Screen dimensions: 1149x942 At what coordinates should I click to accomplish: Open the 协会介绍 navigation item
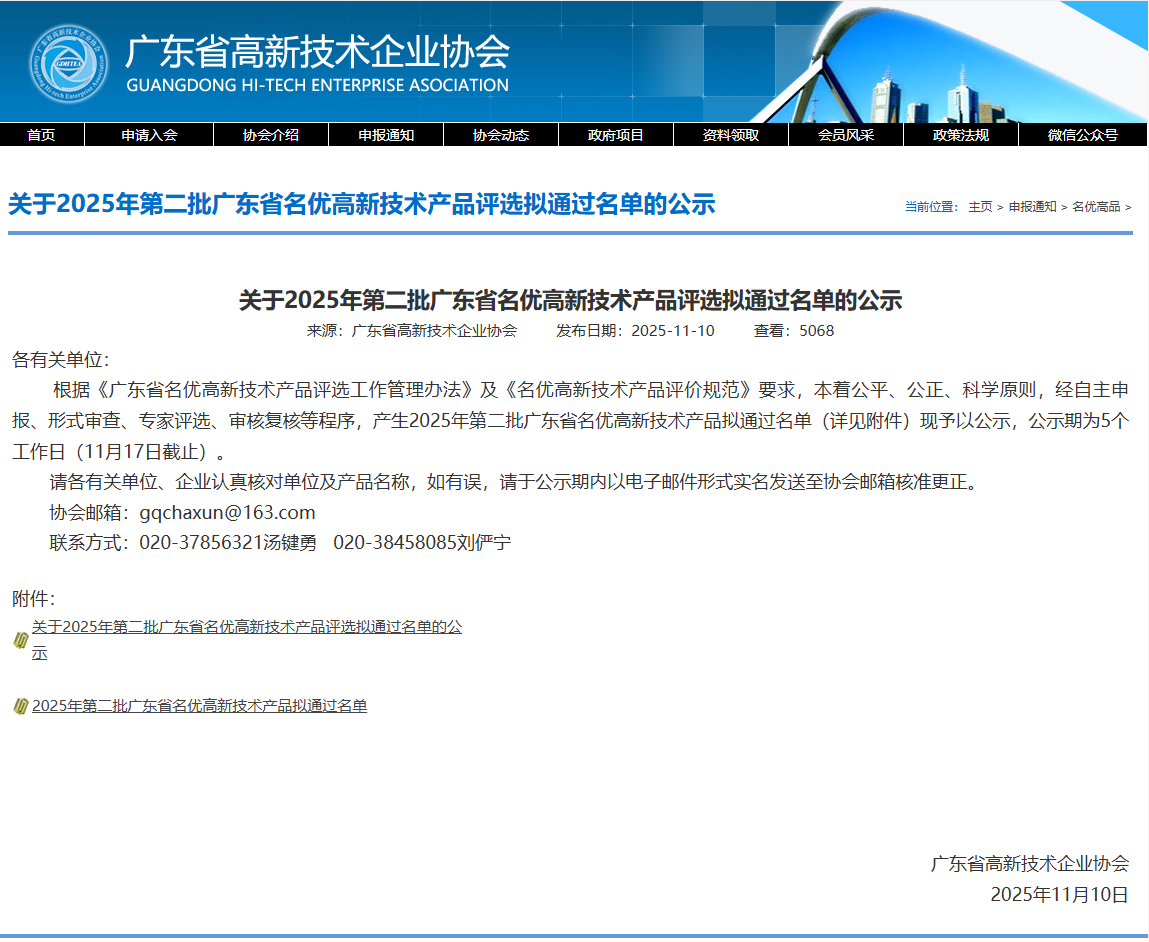pos(271,135)
